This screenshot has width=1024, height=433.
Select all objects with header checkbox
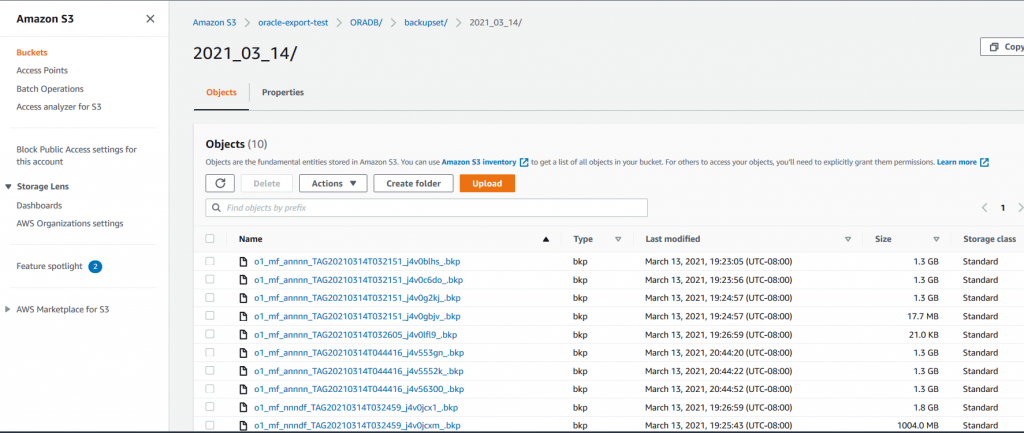pyautogui.click(x=210, y=239)
